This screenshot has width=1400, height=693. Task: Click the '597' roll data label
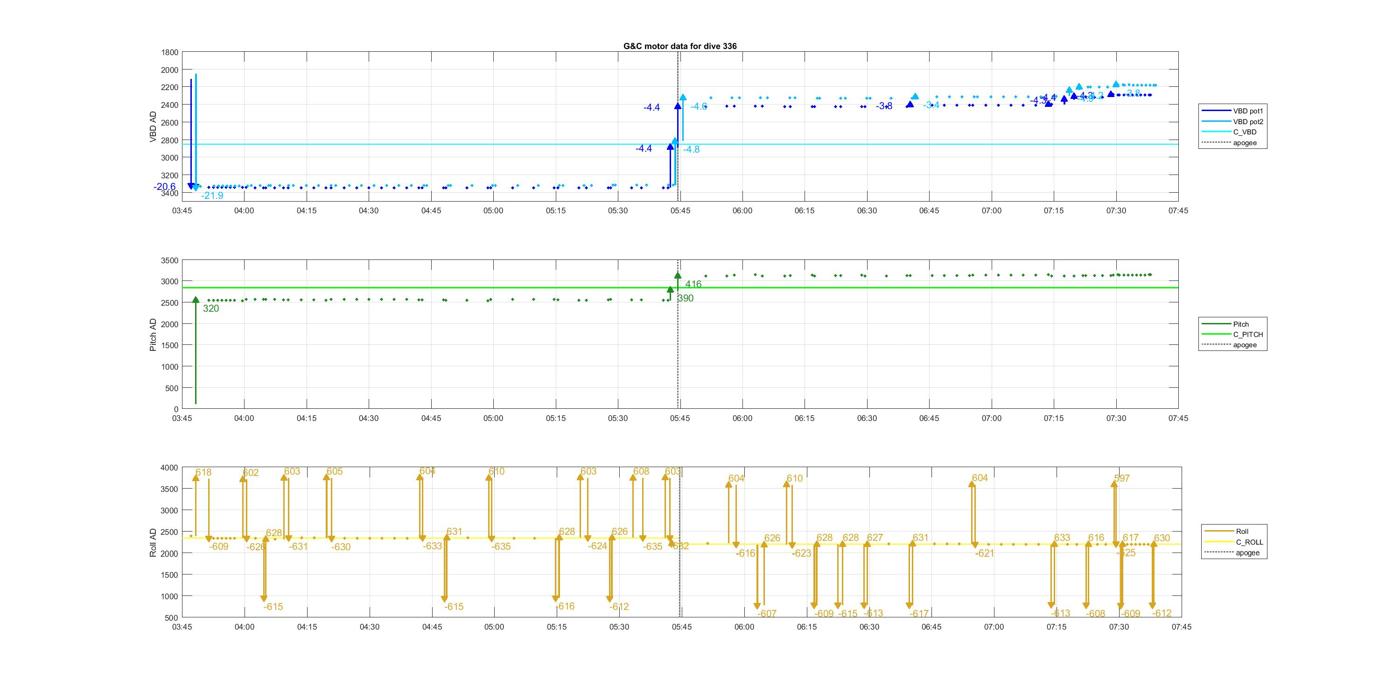(1122, 479)
